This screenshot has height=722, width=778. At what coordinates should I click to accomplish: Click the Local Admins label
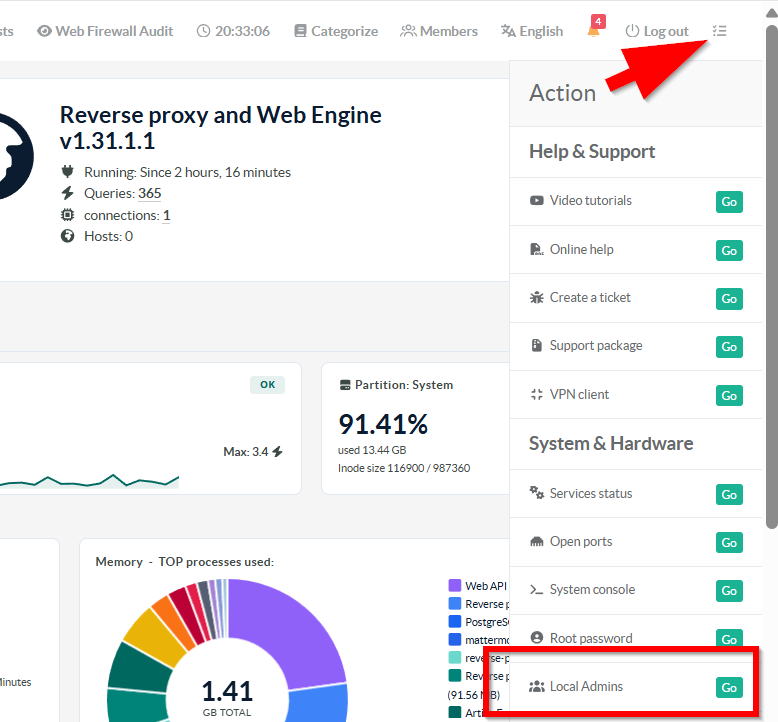[586, 686]
